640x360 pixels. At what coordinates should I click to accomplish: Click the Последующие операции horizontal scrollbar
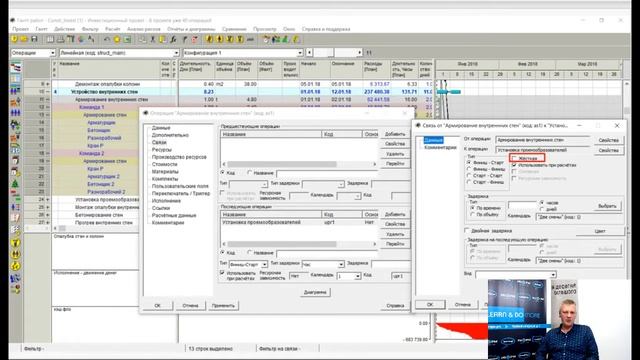pos(300,244)
